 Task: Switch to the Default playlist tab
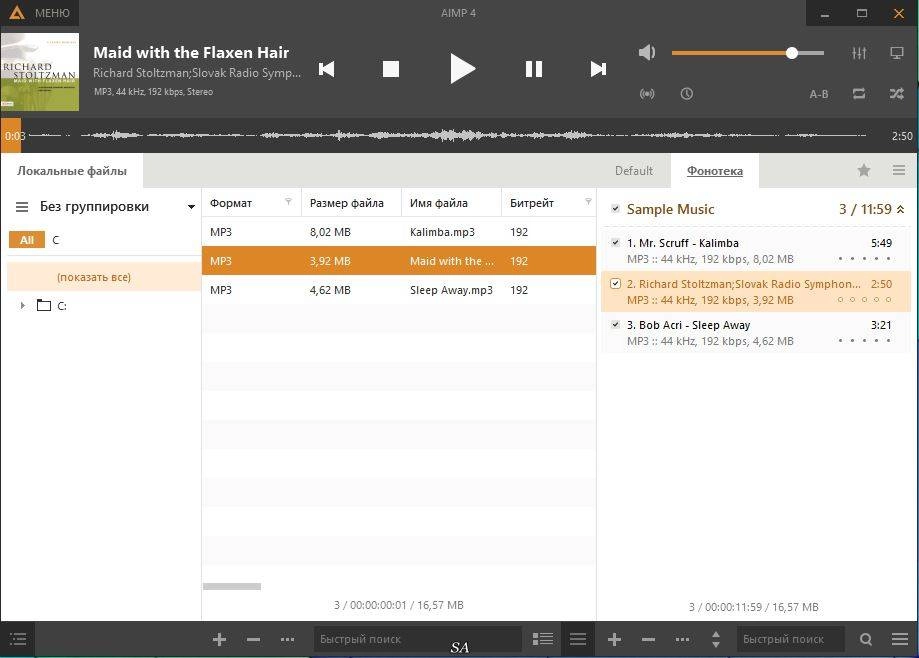click(x=634, y=171)
